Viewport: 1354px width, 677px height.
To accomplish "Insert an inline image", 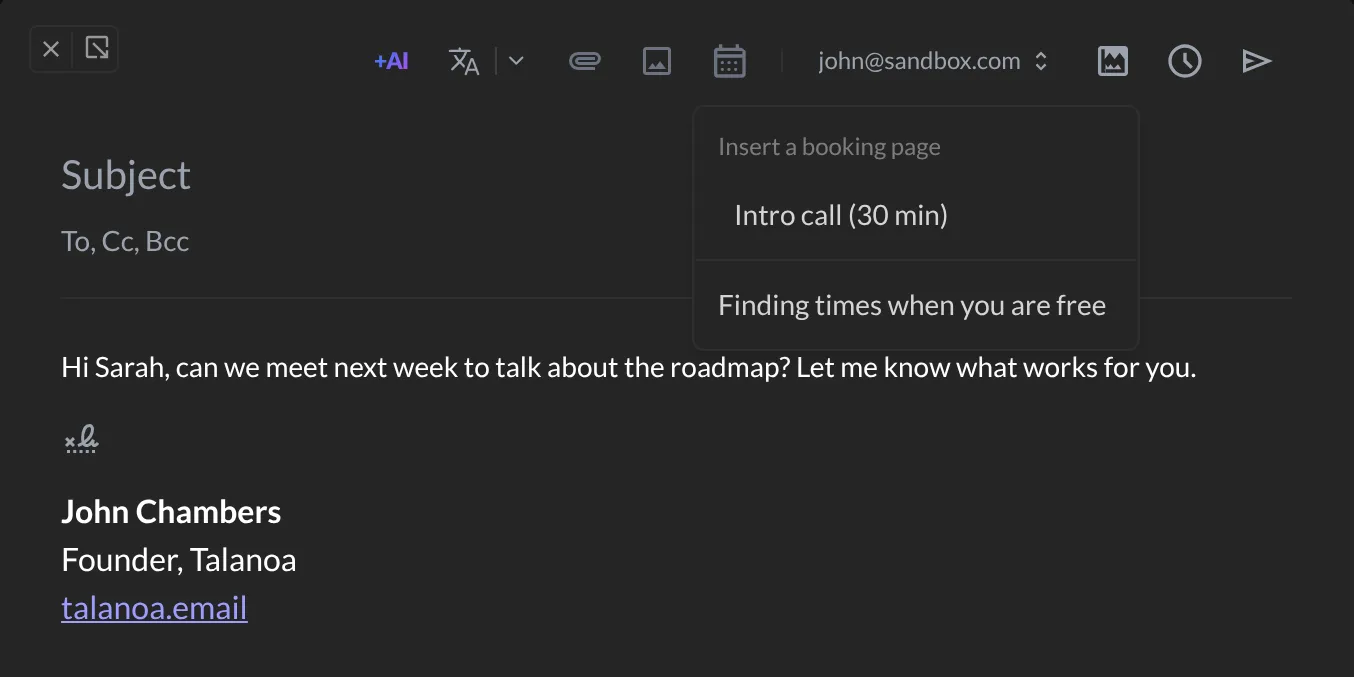I will click(x=656, y=61).
